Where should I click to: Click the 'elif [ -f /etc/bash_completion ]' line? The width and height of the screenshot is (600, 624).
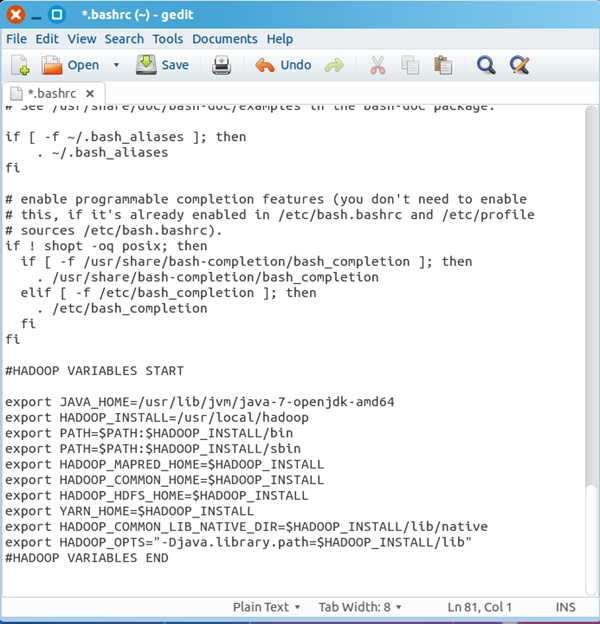point(169,293)
